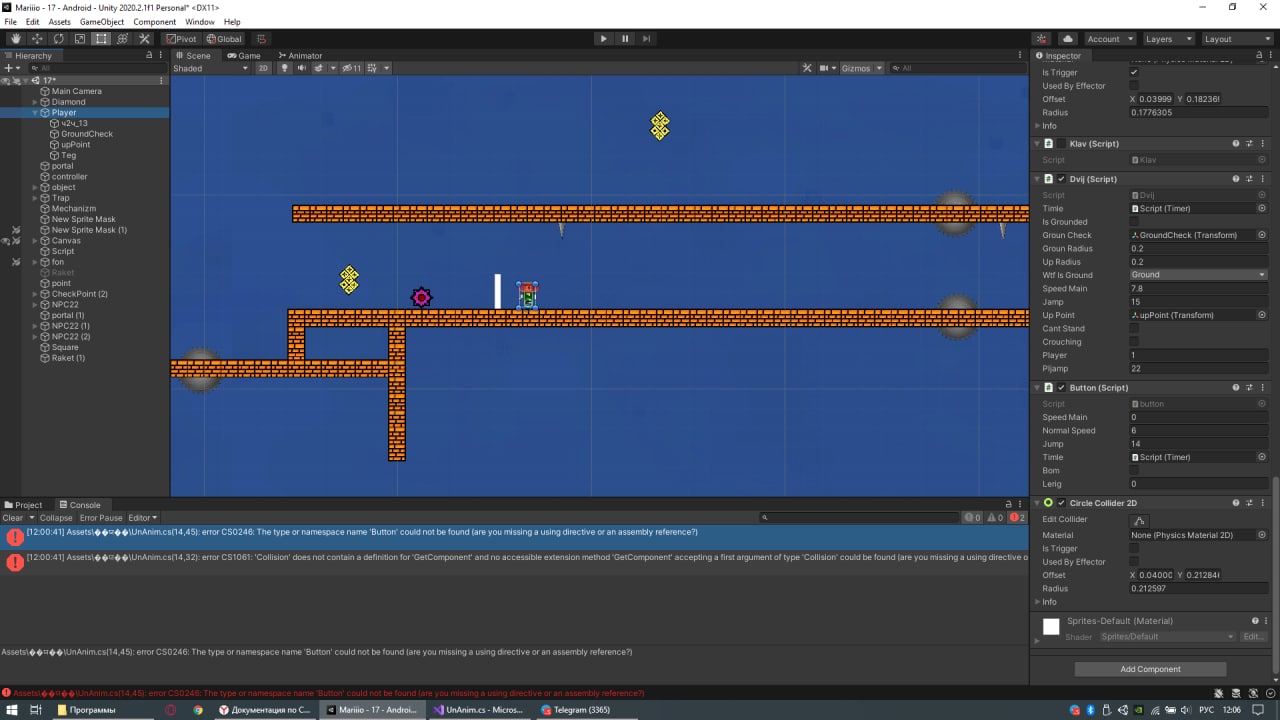Expand the Canvas object in Hierarchy
Viewport: 1280px width, 720px height.
click(35, 241)
